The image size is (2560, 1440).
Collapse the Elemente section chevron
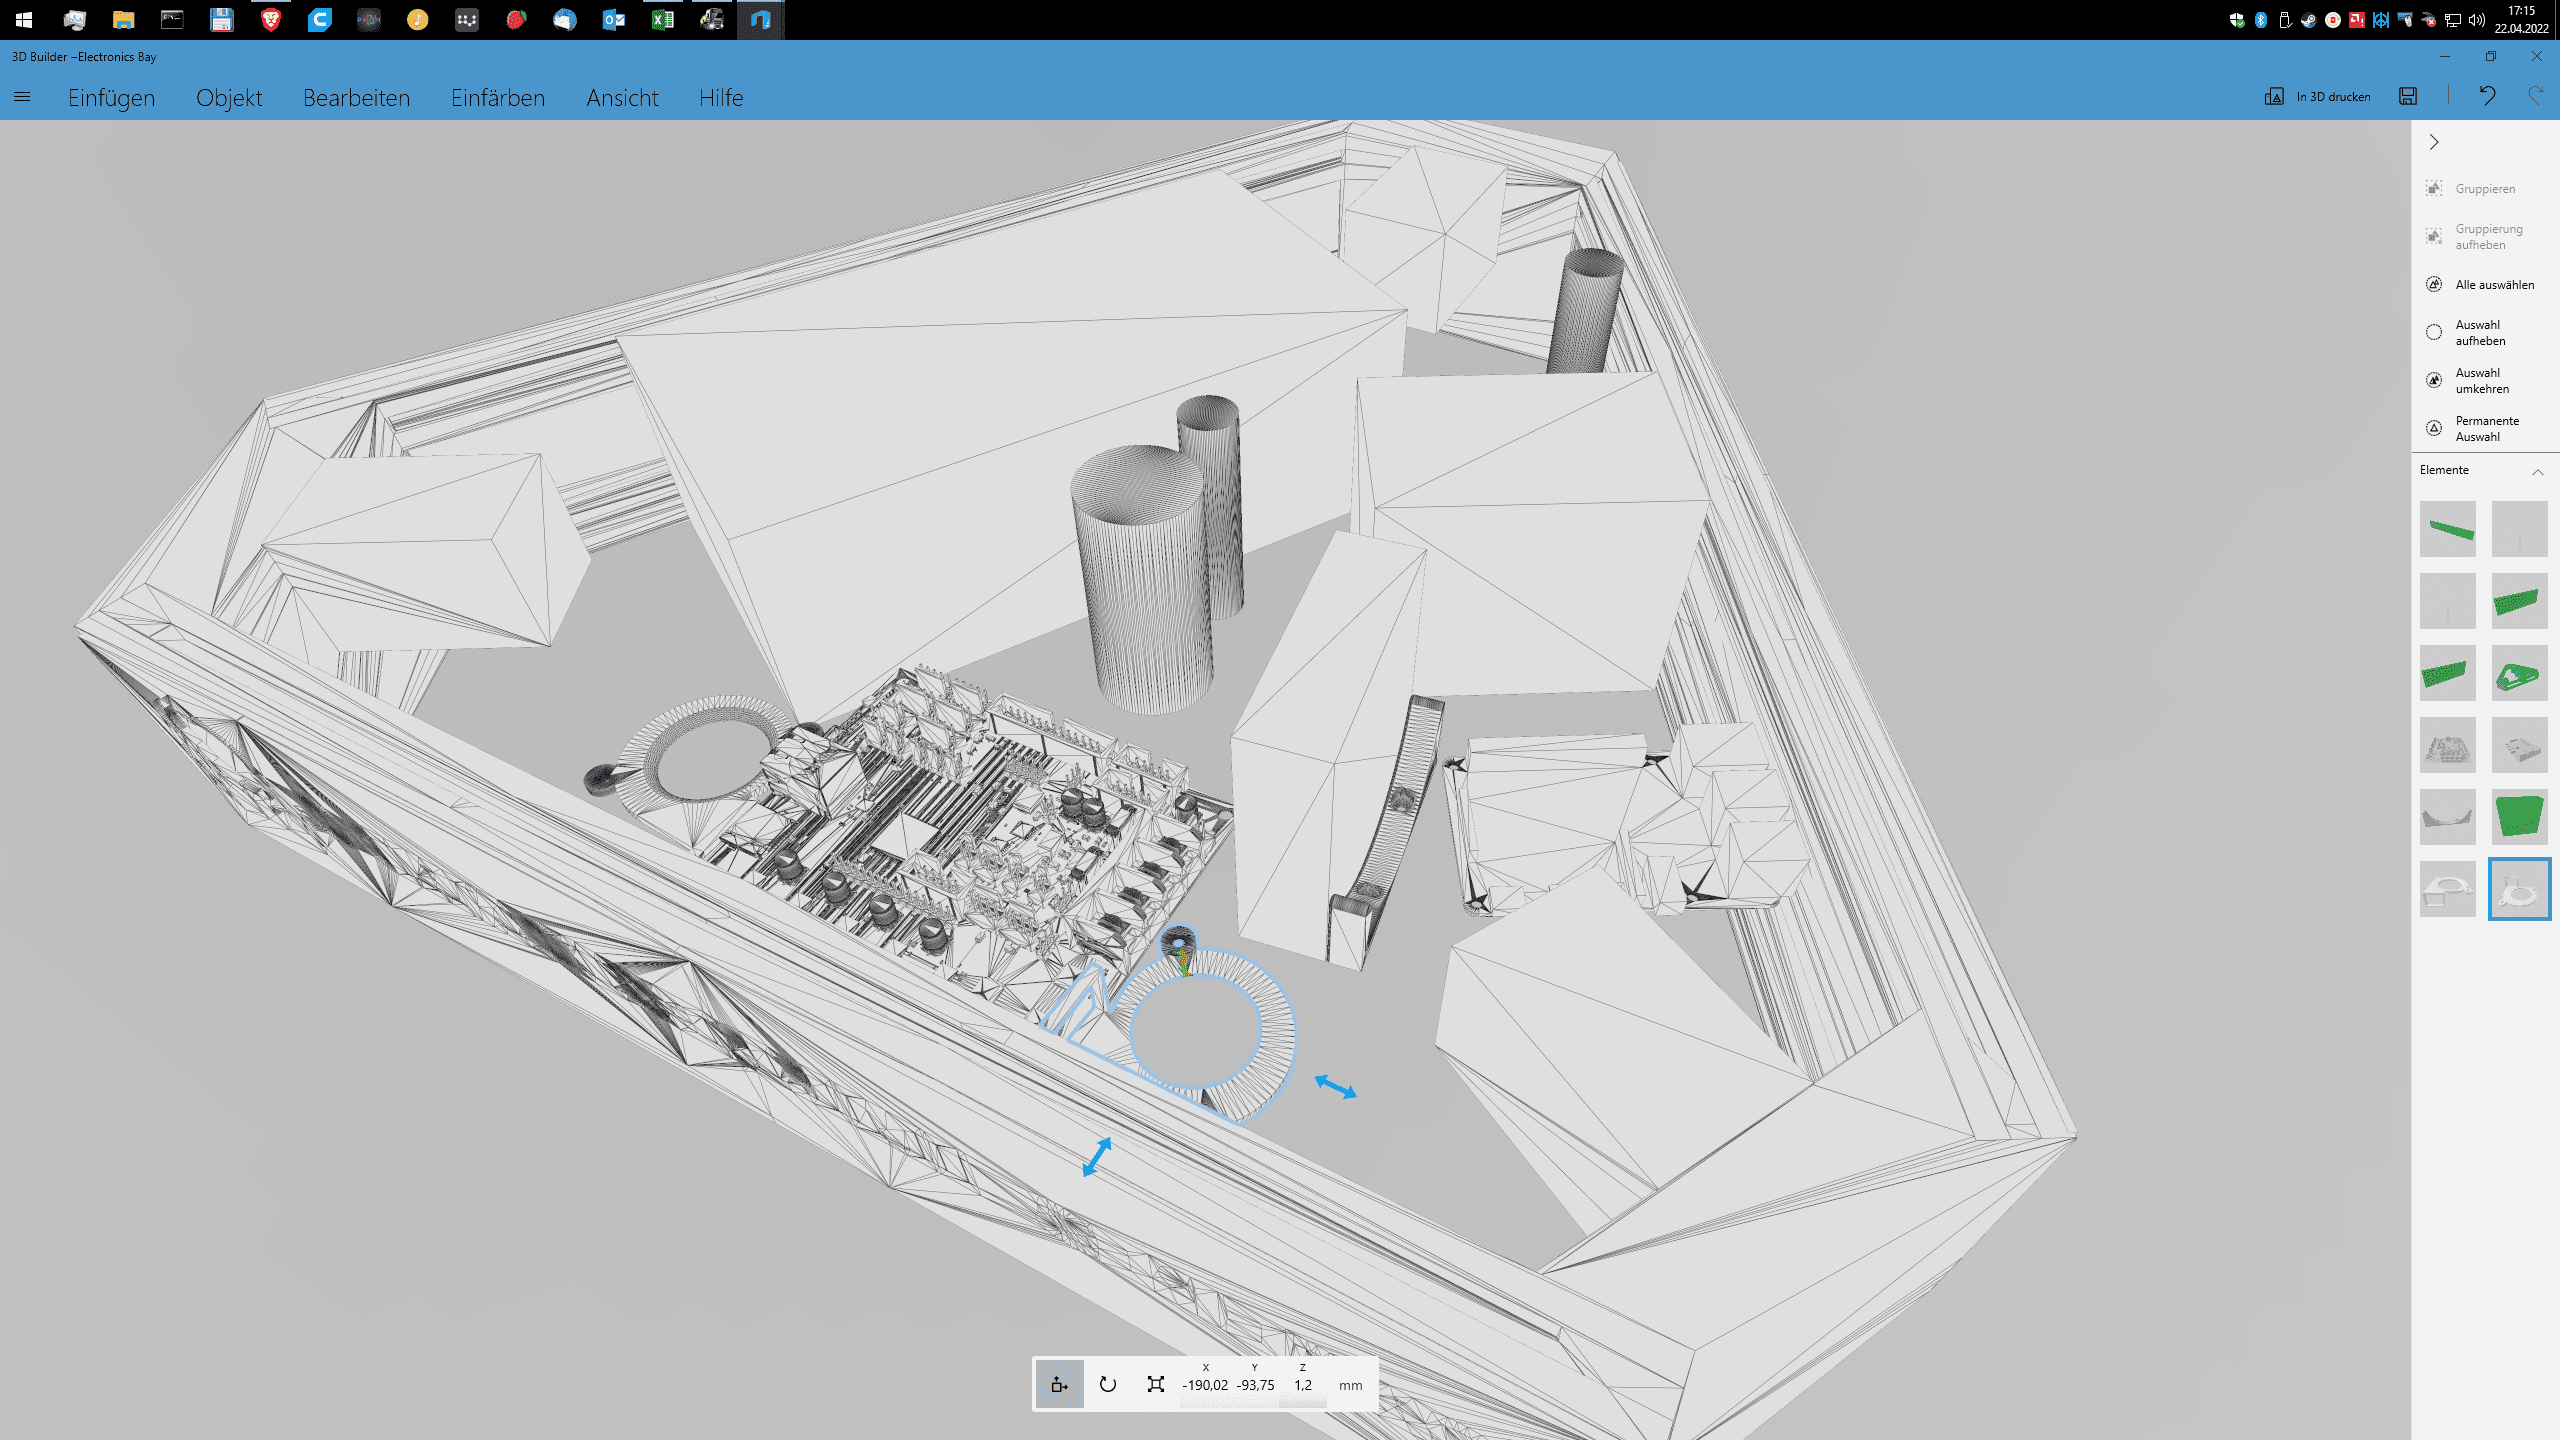click(x=2537, y=471)
